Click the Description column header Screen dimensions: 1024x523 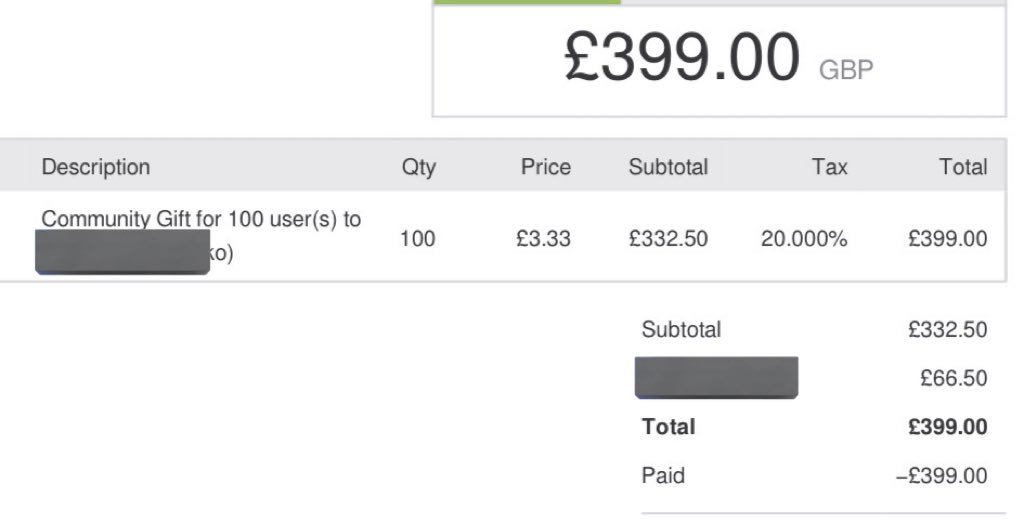96,167
